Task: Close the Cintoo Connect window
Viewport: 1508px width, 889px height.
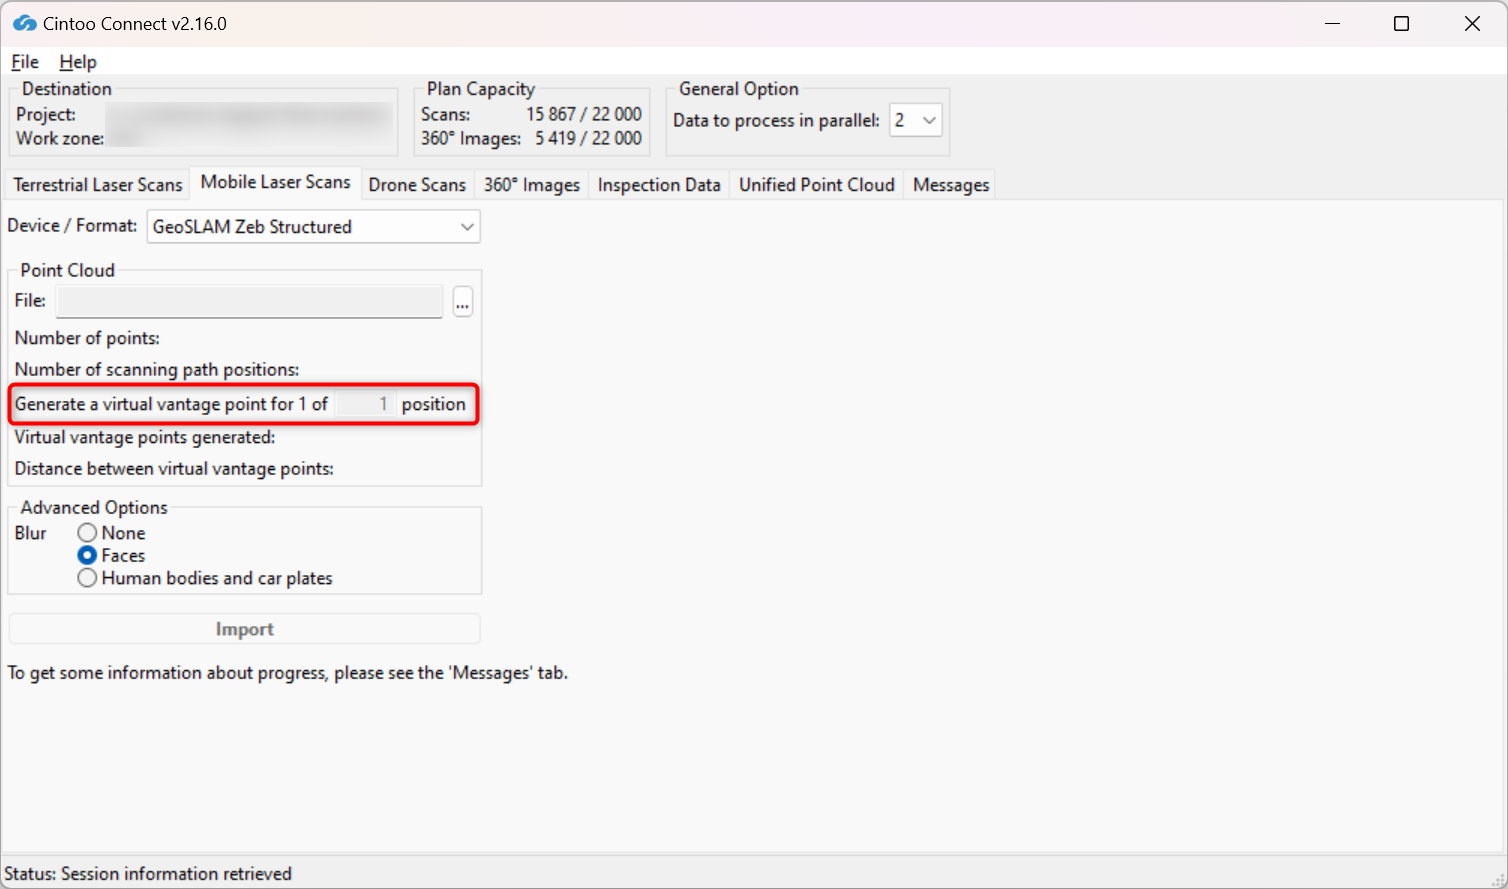Action: tap(1472, 23)
